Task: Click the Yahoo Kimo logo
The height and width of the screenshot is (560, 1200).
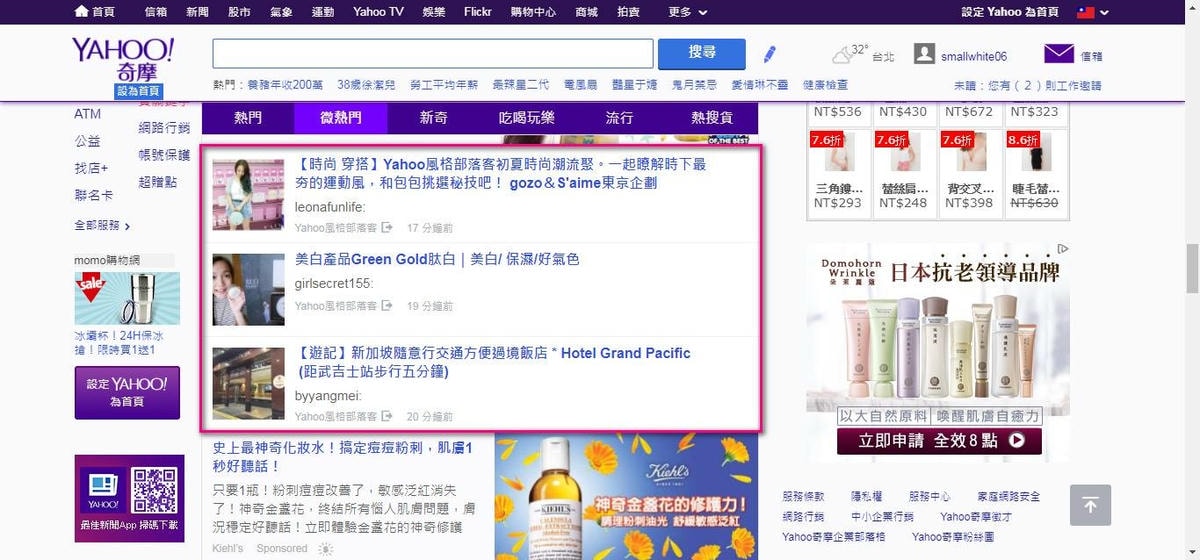Action: [x=123, y=60]
